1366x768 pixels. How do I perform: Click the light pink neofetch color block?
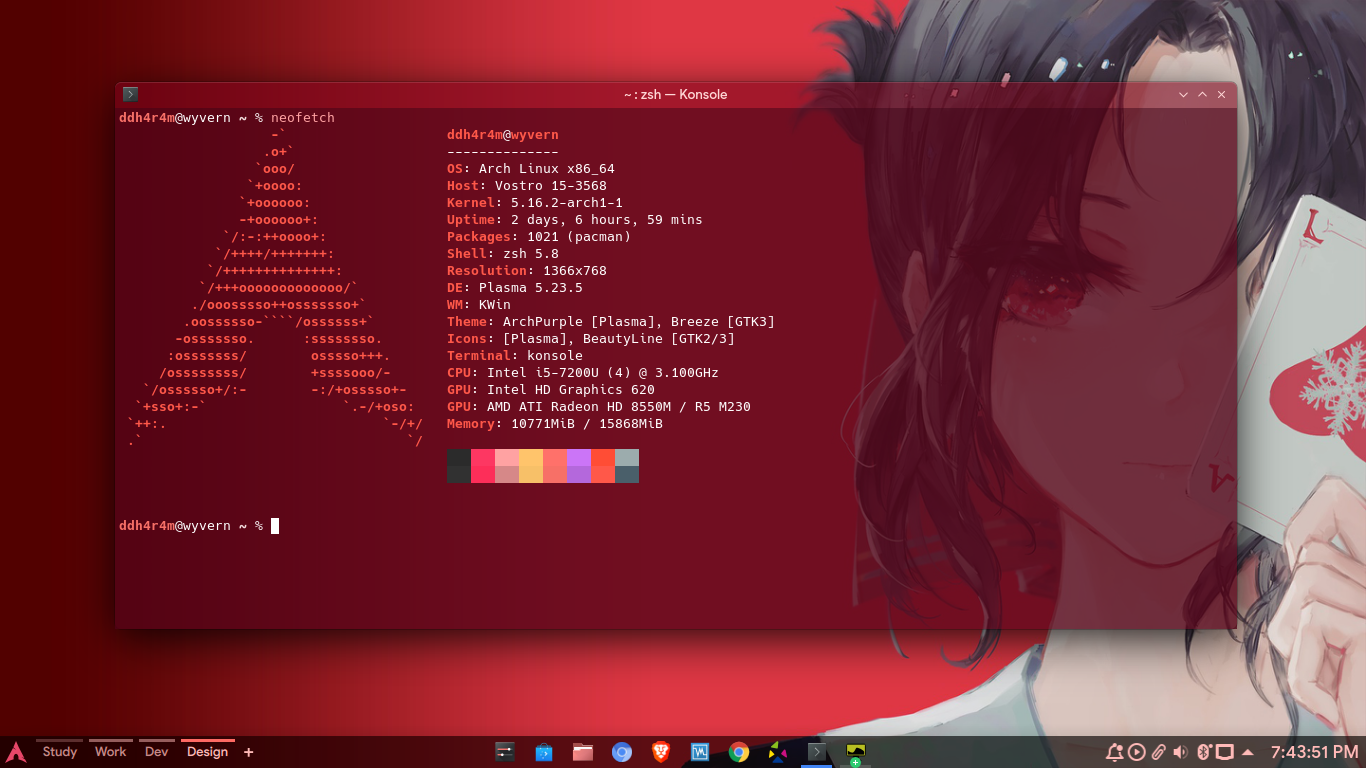(507, 466)
